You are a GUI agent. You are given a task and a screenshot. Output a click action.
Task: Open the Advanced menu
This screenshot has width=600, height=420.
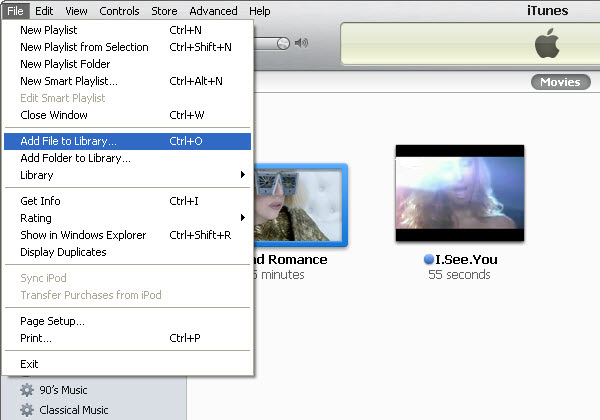click(x=213, y=11)
